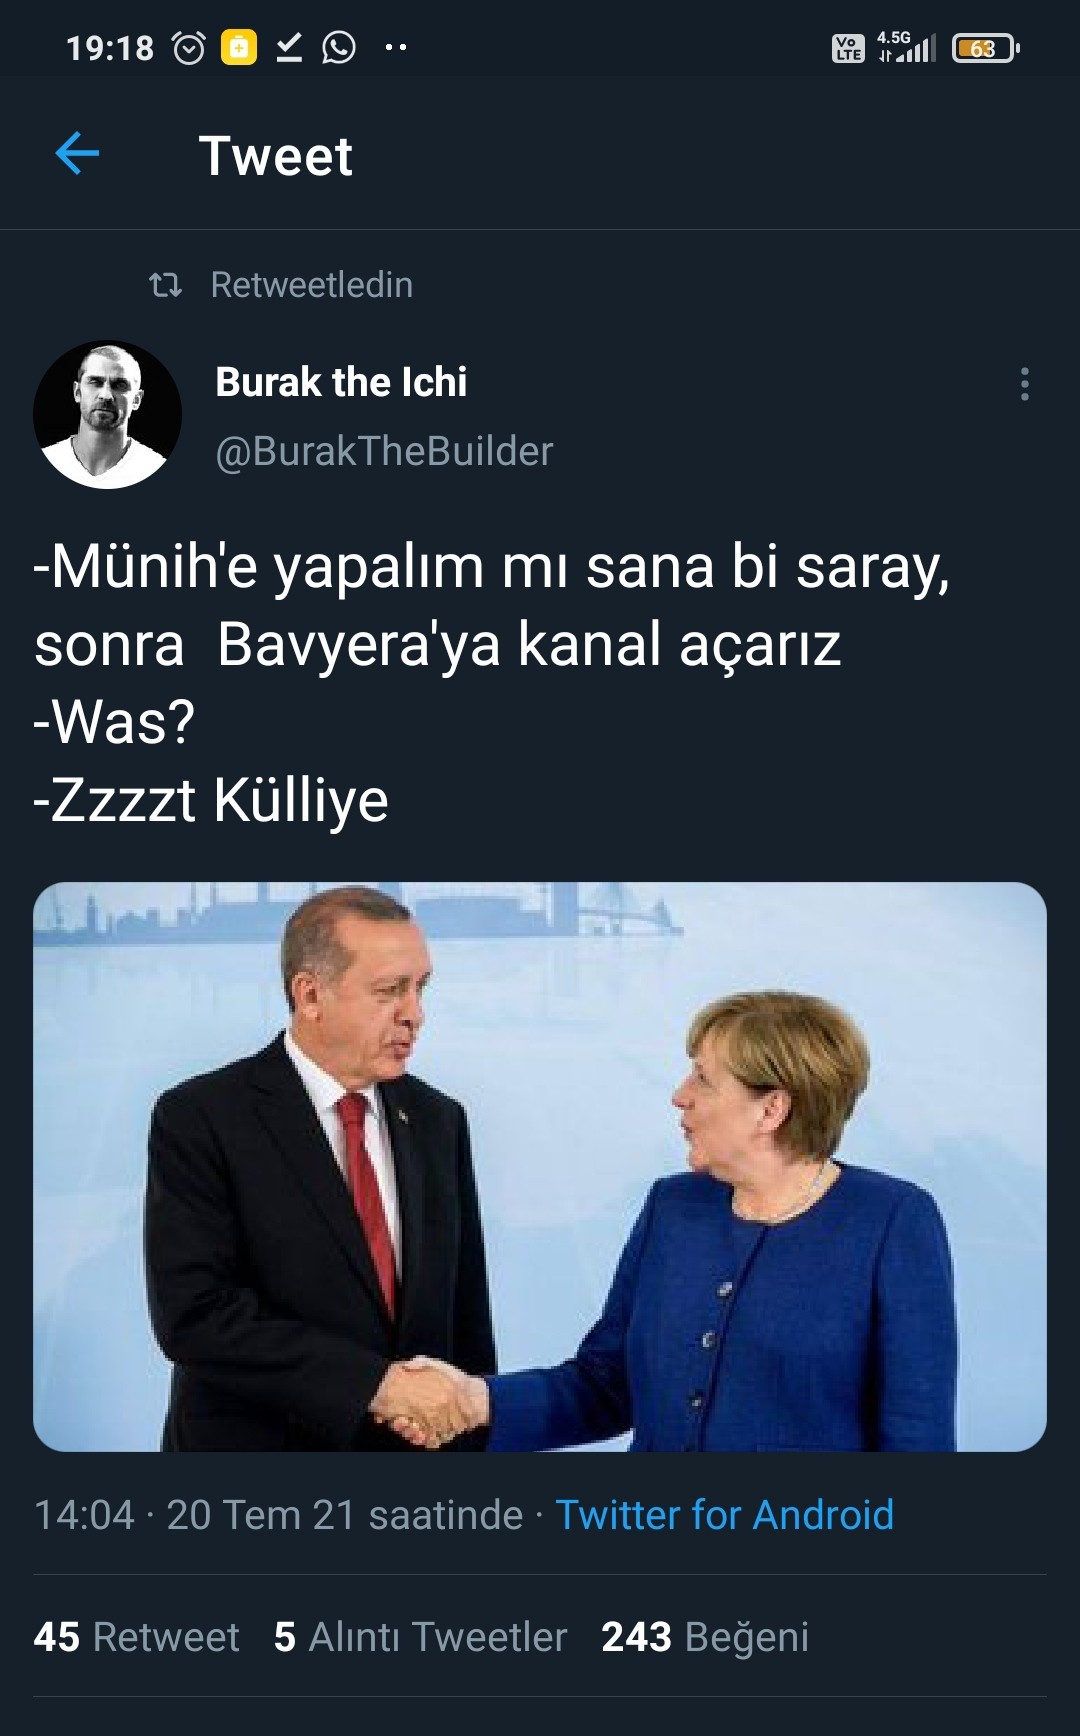Tap the tweet timestamp 14:04 · 20 Tem 21
Image resolution: width=1080 pixels, height=1736 pixels.
pyautogui.click(x=278, y=1515)
